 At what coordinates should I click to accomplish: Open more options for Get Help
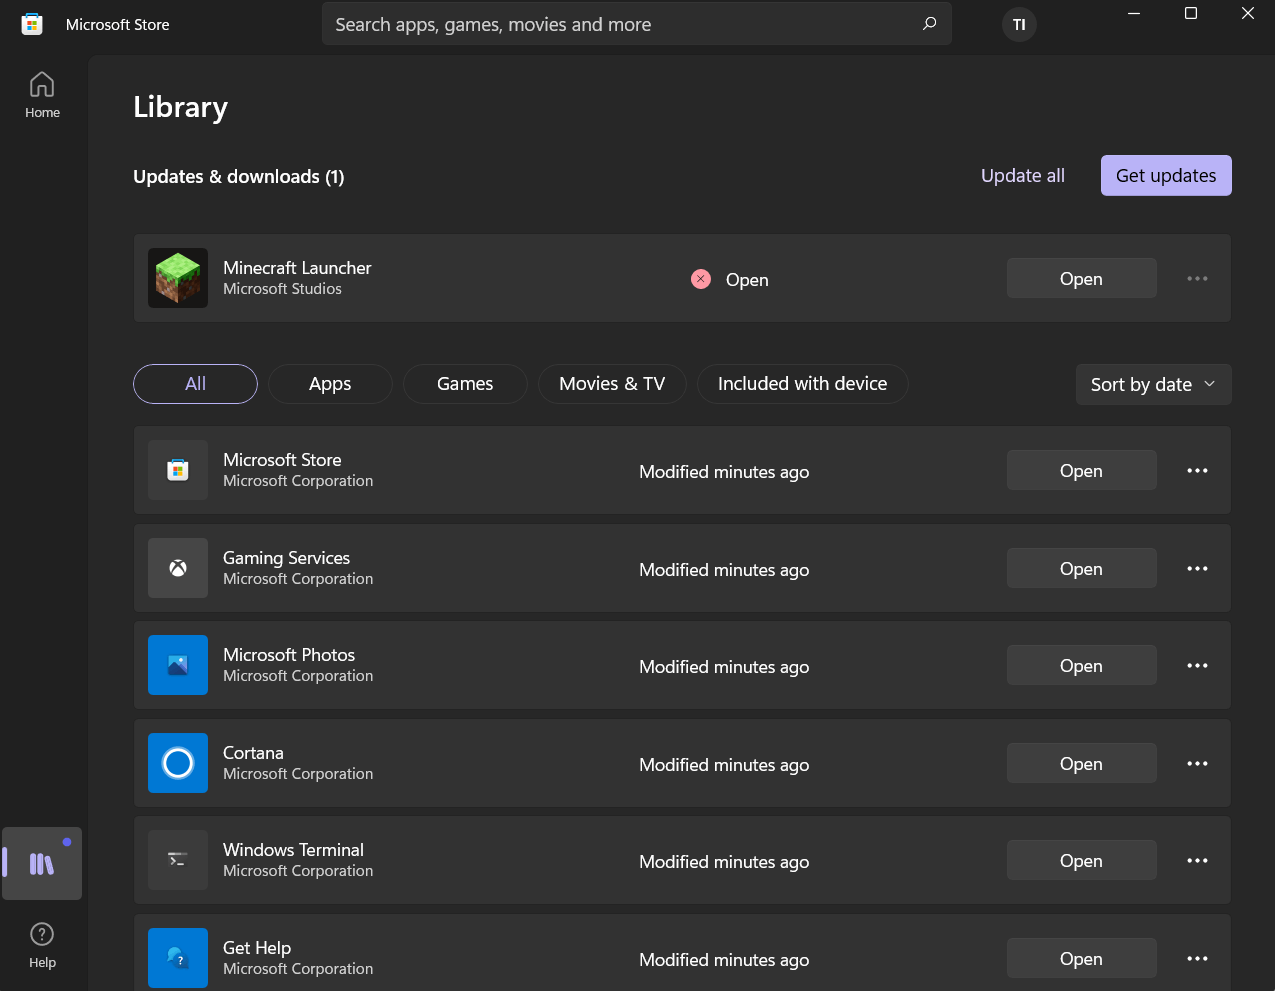pyautogui.click(x=1197, y=959)
